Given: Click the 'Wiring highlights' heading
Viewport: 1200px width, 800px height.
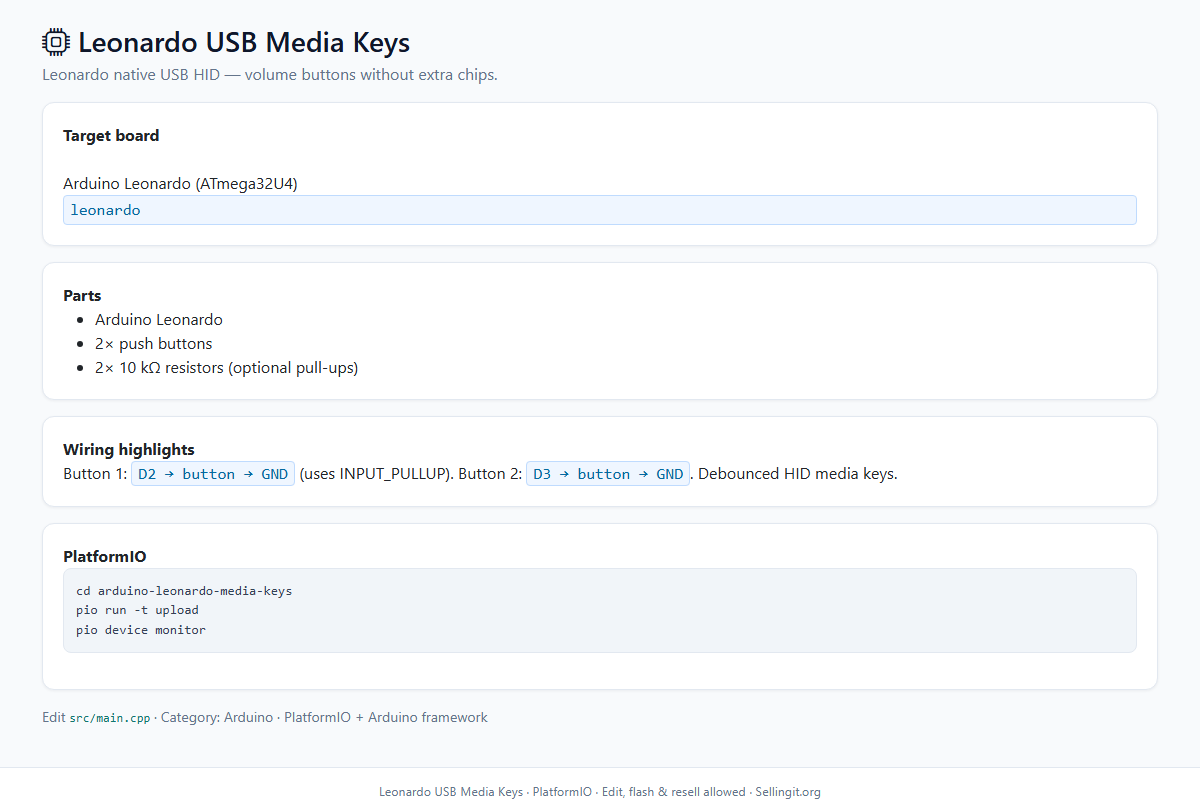Looking at the screenshot, I should (129, 450).
